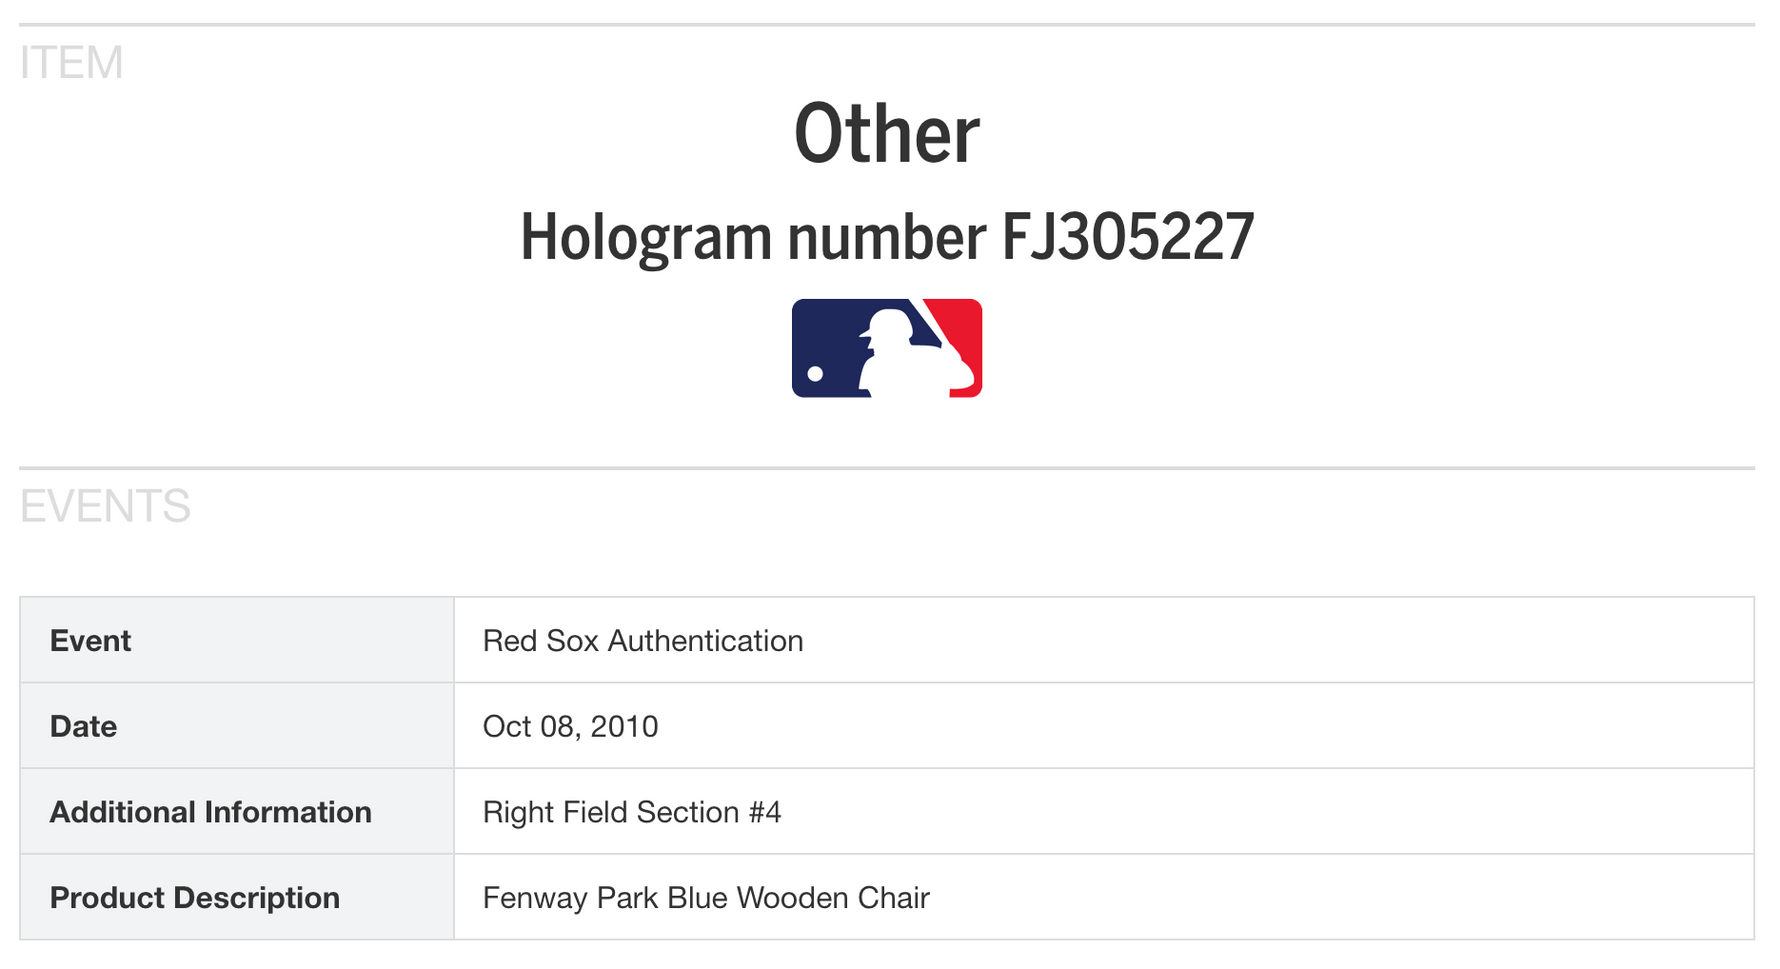Select the date Oct 08, 2010
1780x969 pixels.
point(570,726)
